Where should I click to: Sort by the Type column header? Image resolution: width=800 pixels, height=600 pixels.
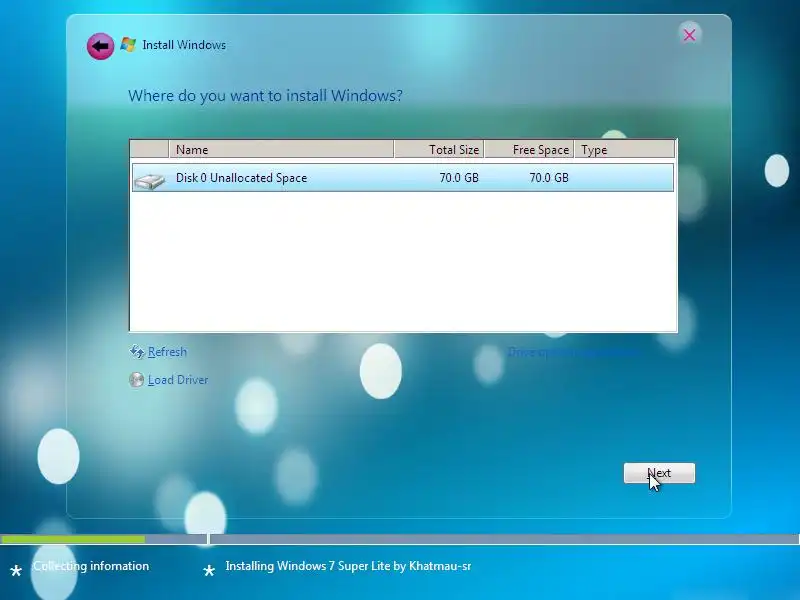click(x=624, y=149)
